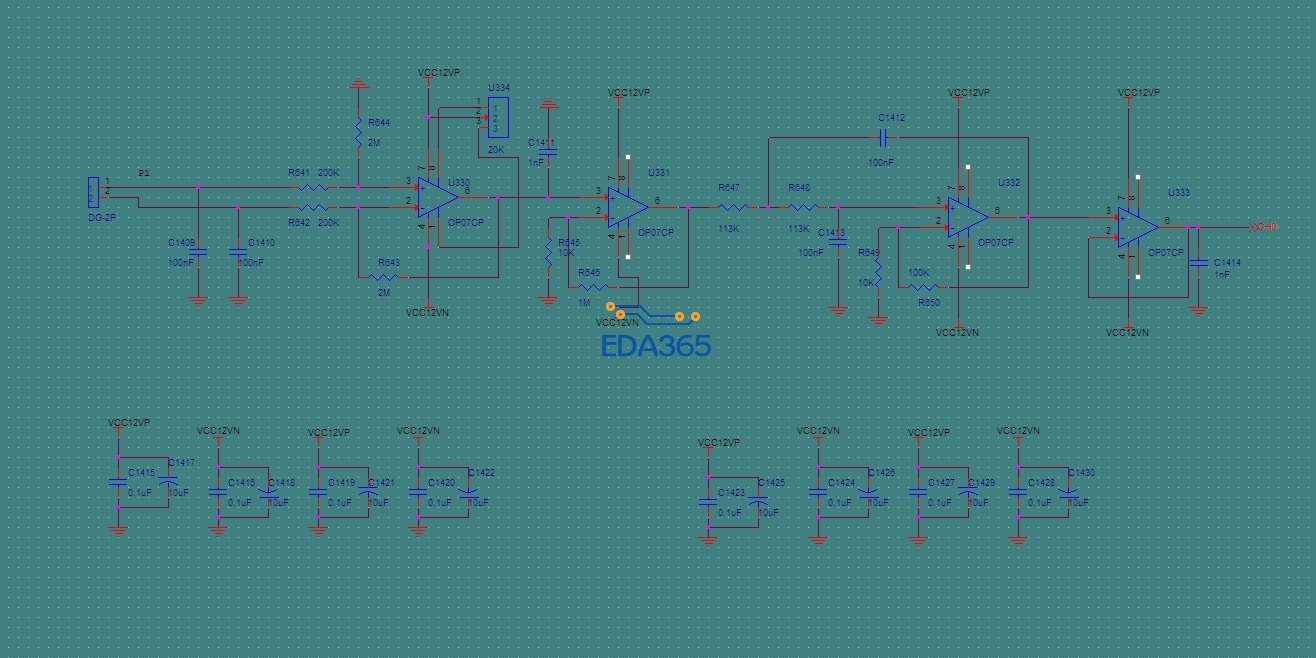The width and height of the screenshot is (1316, 658).
Task: Click the VCC12VP label above C1423
Action: point(719,443)
